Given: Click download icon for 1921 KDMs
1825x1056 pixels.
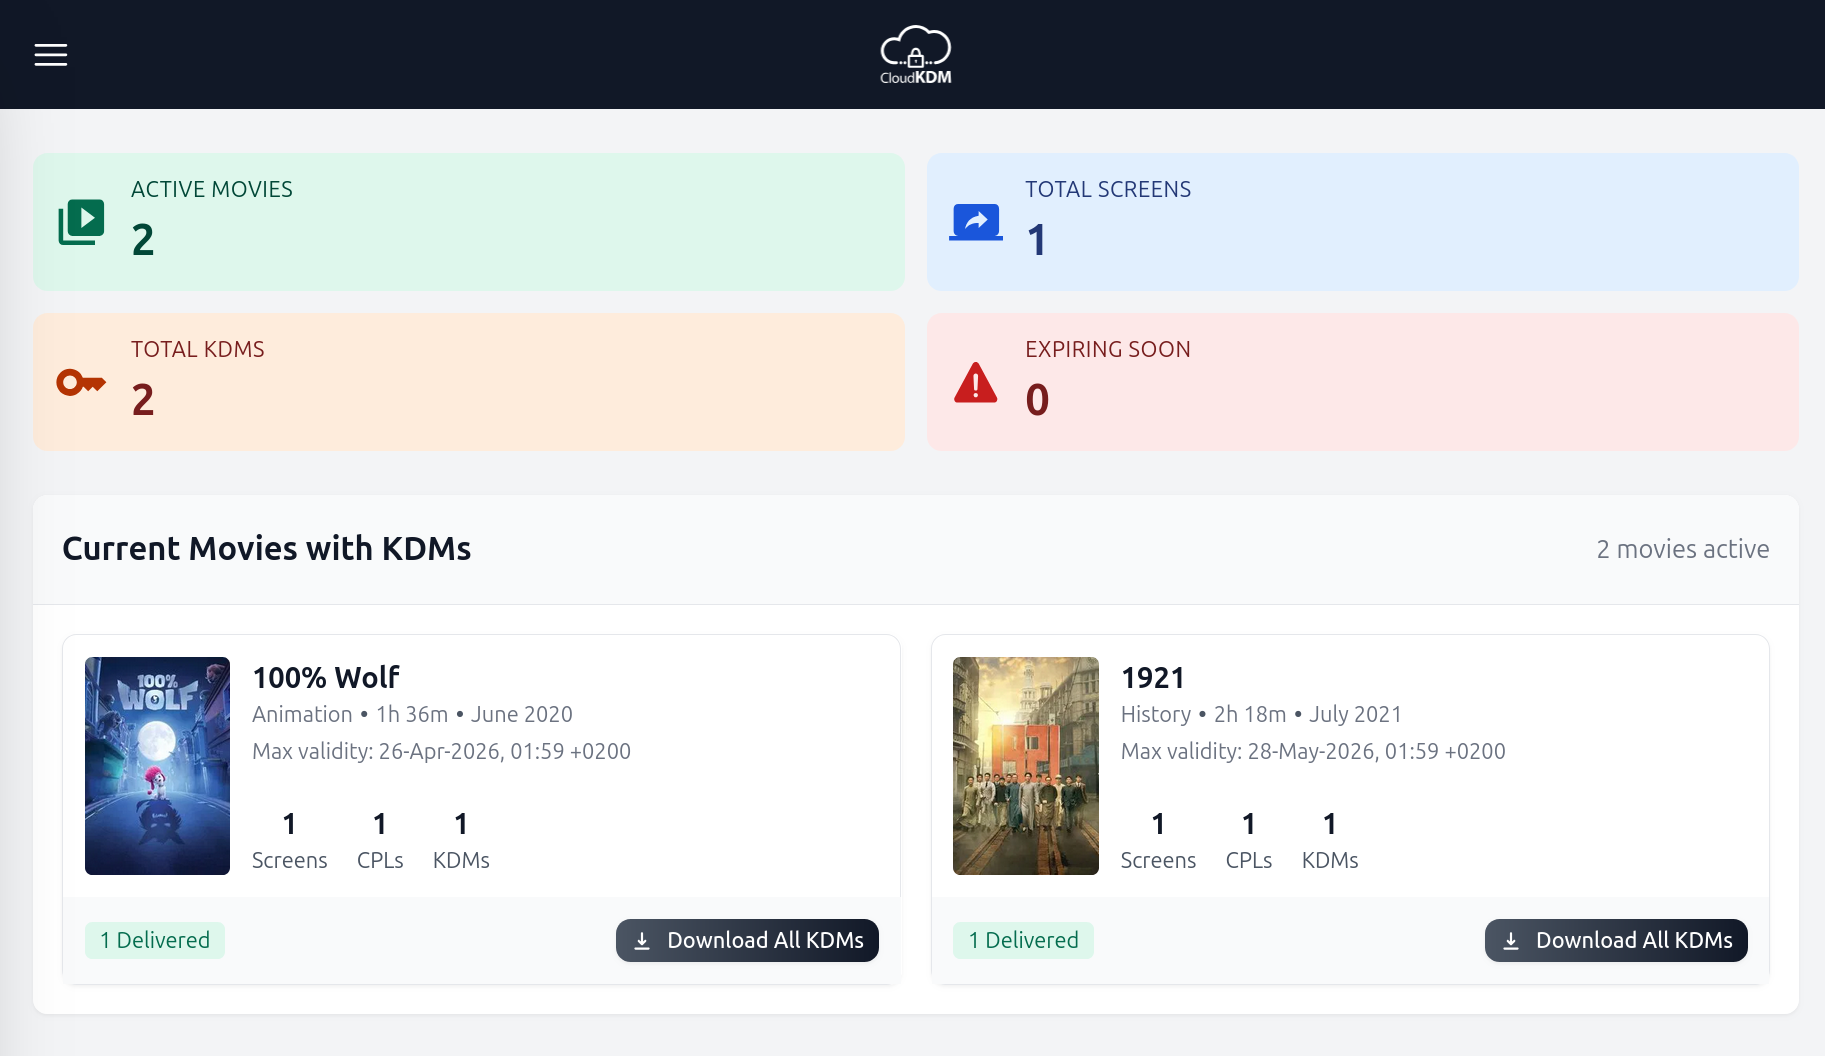Looking at the screenshot, I should [x=1511, y=941].
